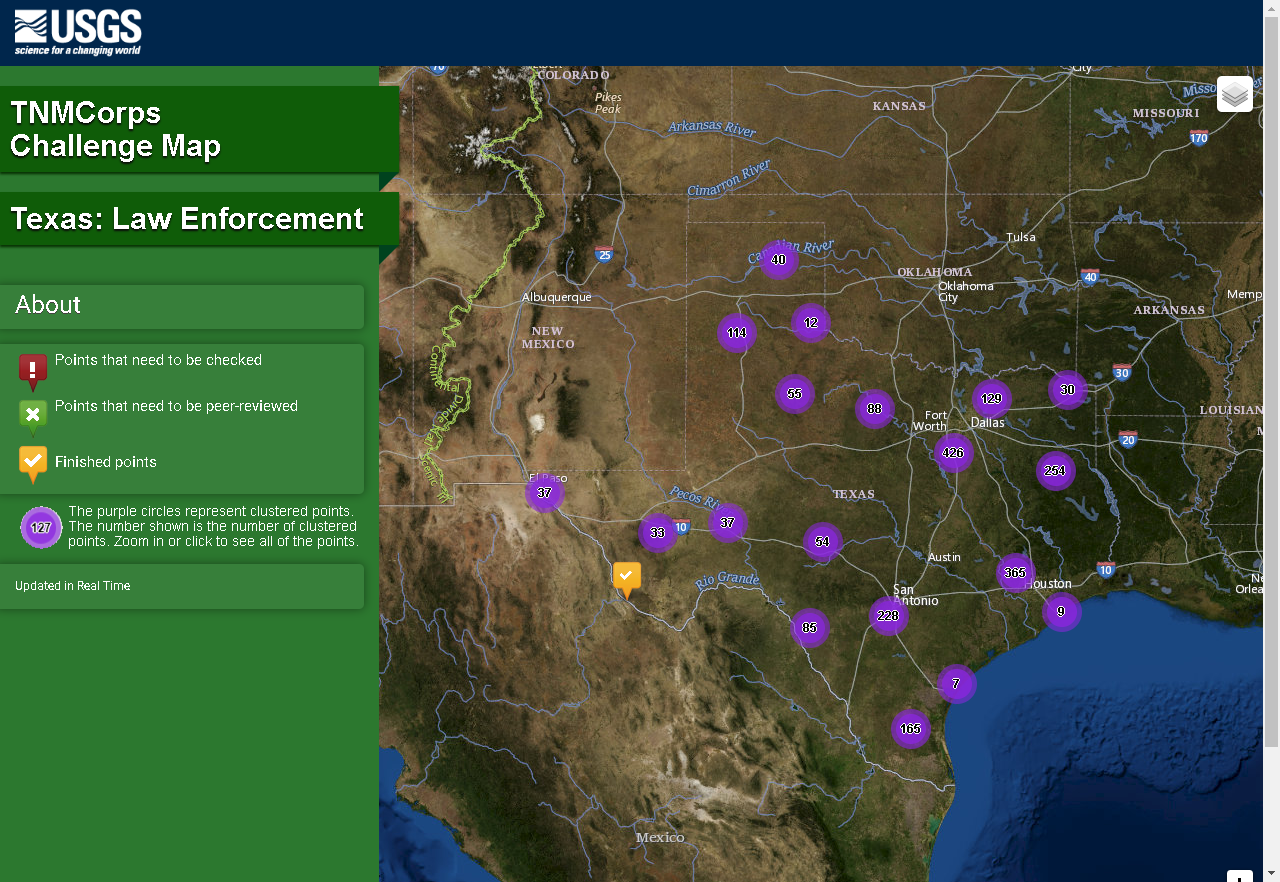
Task: Expand the About panel header
Action: click(x=182, y=306)
